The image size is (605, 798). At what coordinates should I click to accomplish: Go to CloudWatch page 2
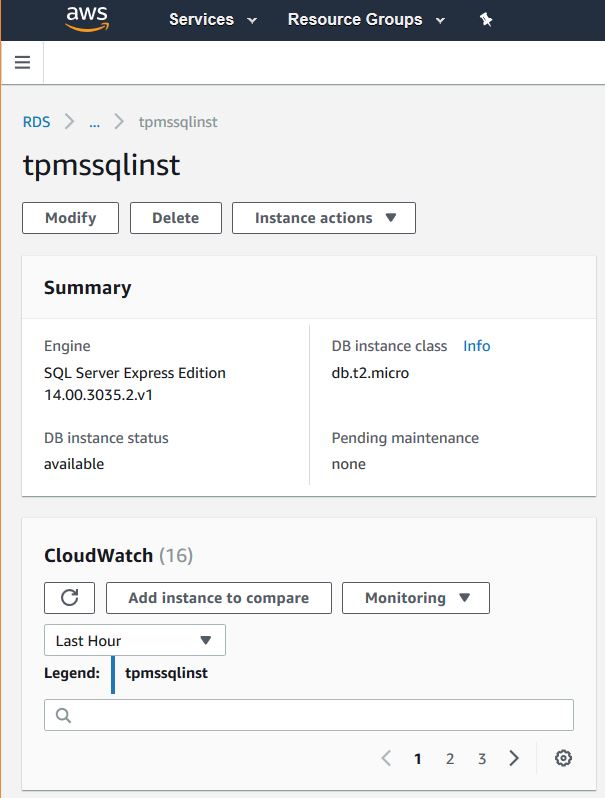450,759
